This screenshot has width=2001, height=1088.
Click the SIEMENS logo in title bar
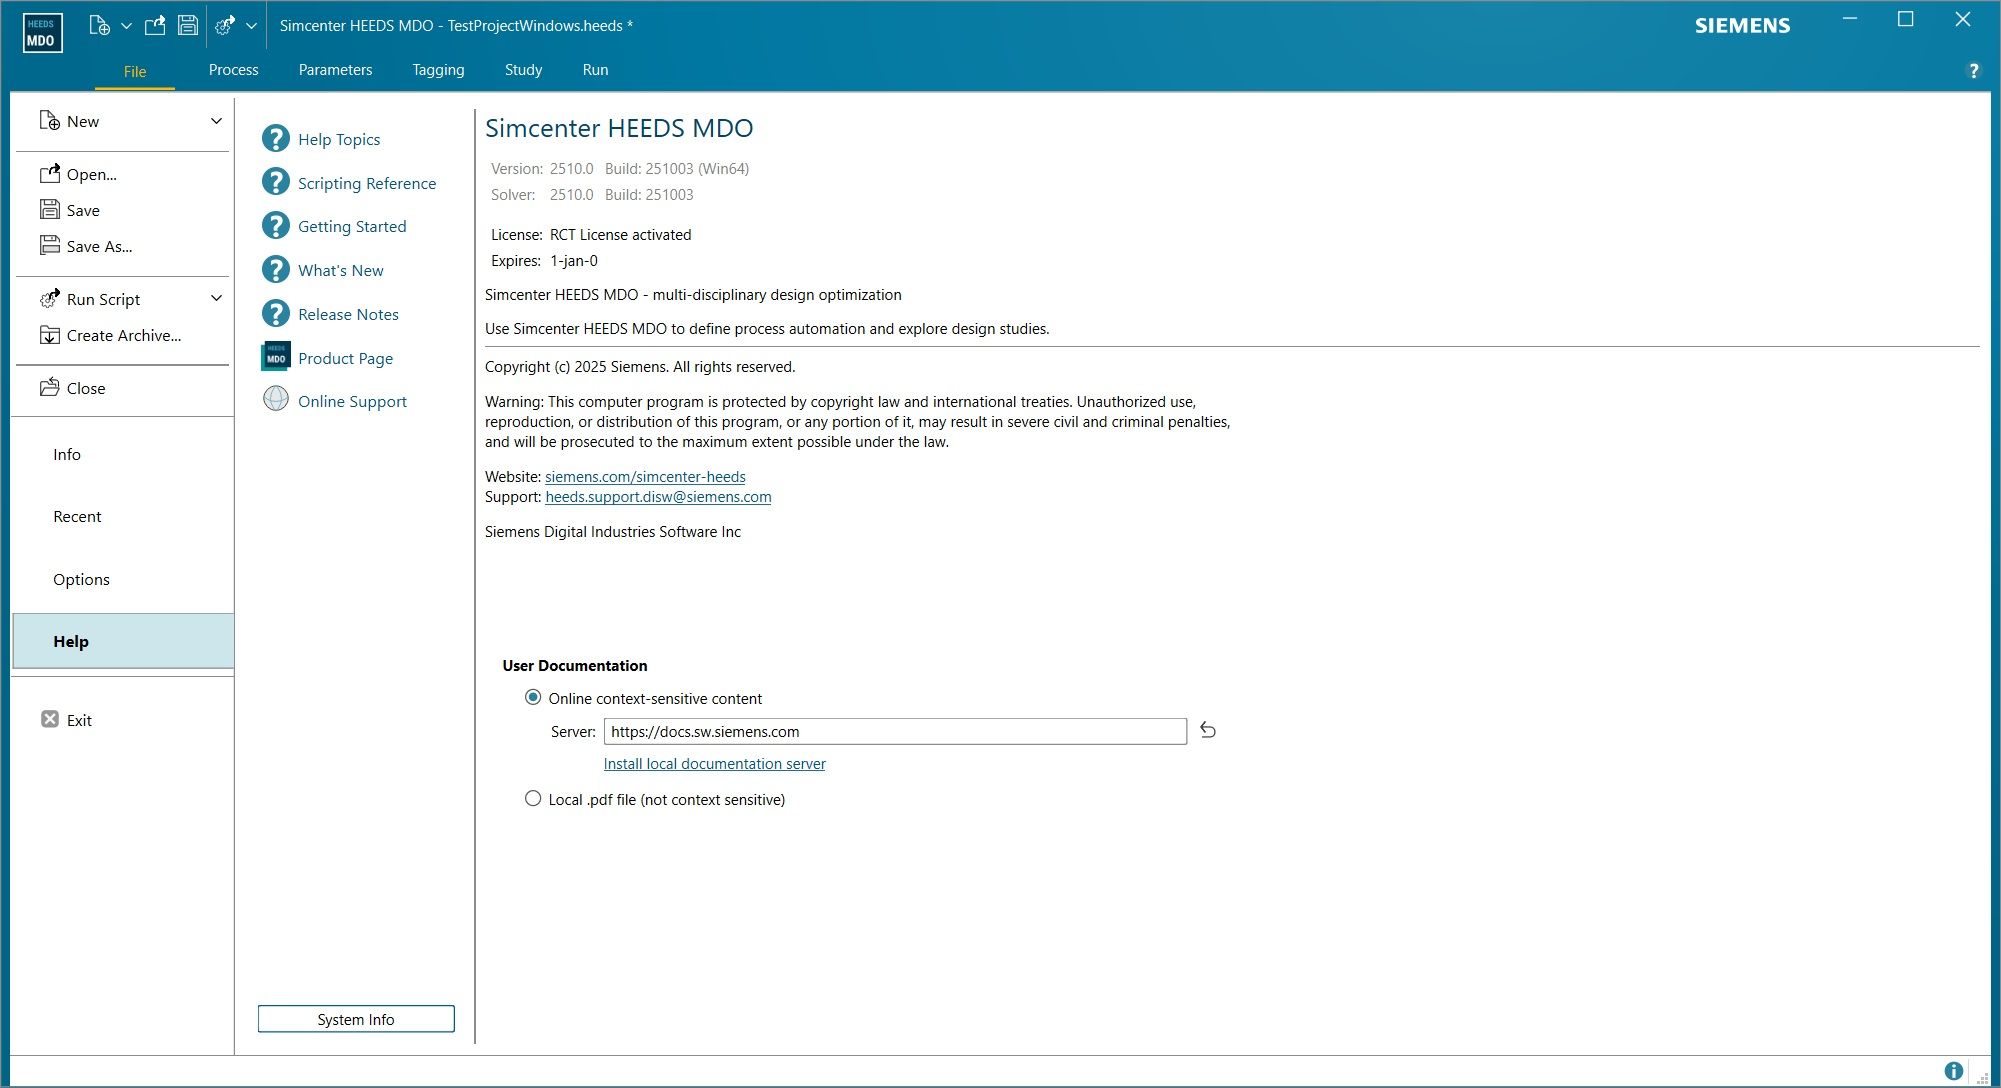click(1742, 26)
